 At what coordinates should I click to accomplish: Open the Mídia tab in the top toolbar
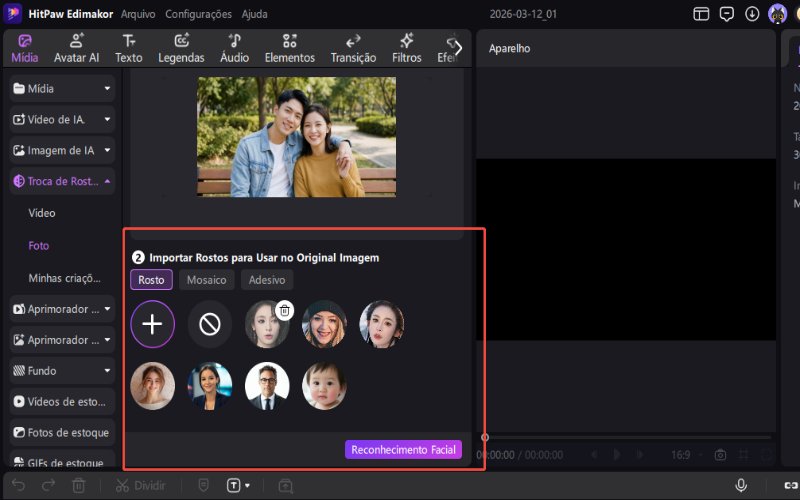point(24,48)
